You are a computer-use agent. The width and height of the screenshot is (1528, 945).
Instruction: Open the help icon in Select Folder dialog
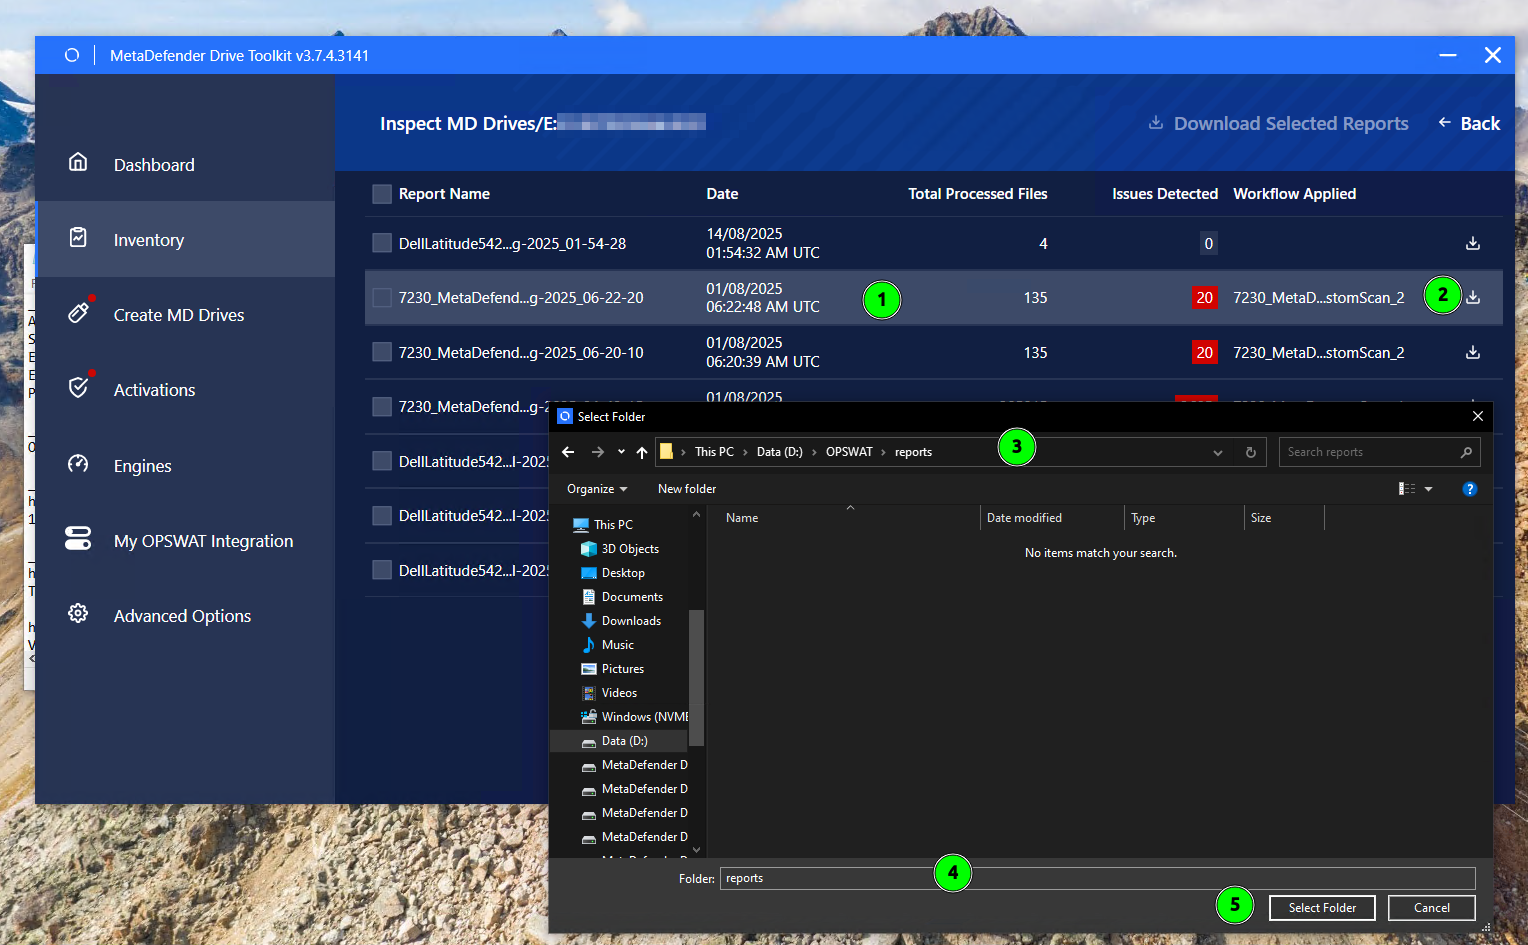[x=1470, y=489]
